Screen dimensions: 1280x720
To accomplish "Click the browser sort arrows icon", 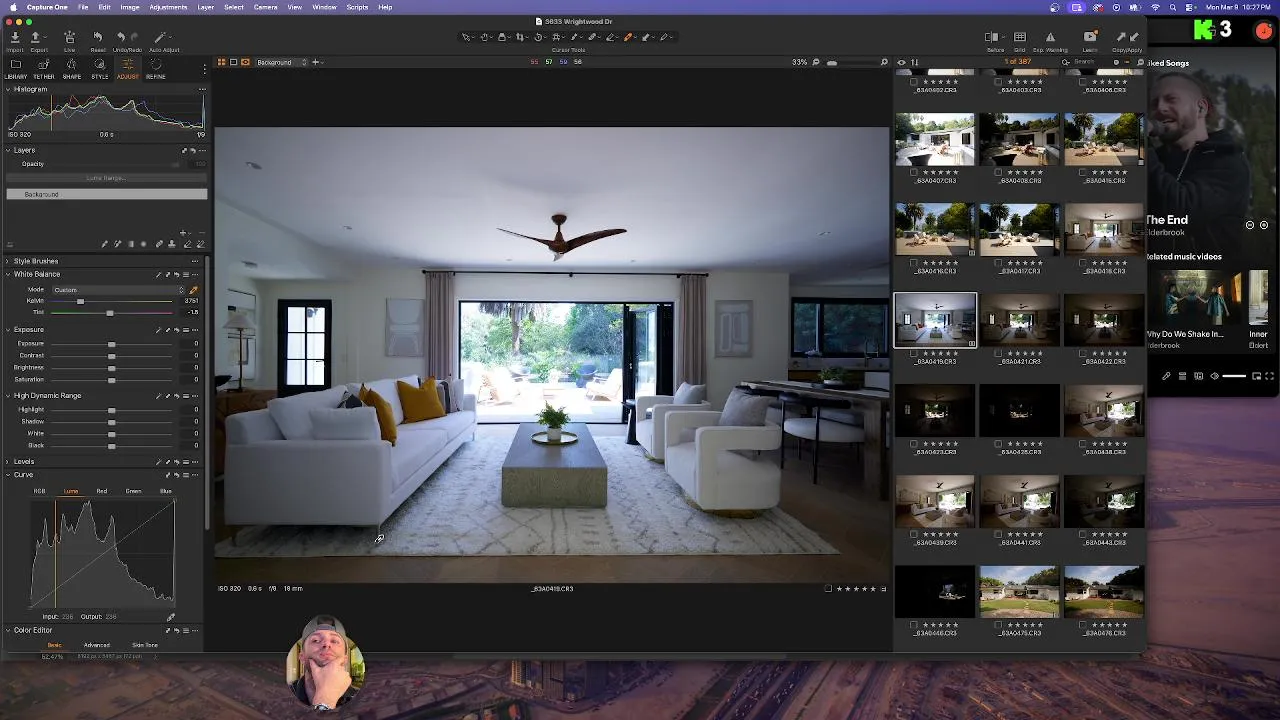I will 914,62.
